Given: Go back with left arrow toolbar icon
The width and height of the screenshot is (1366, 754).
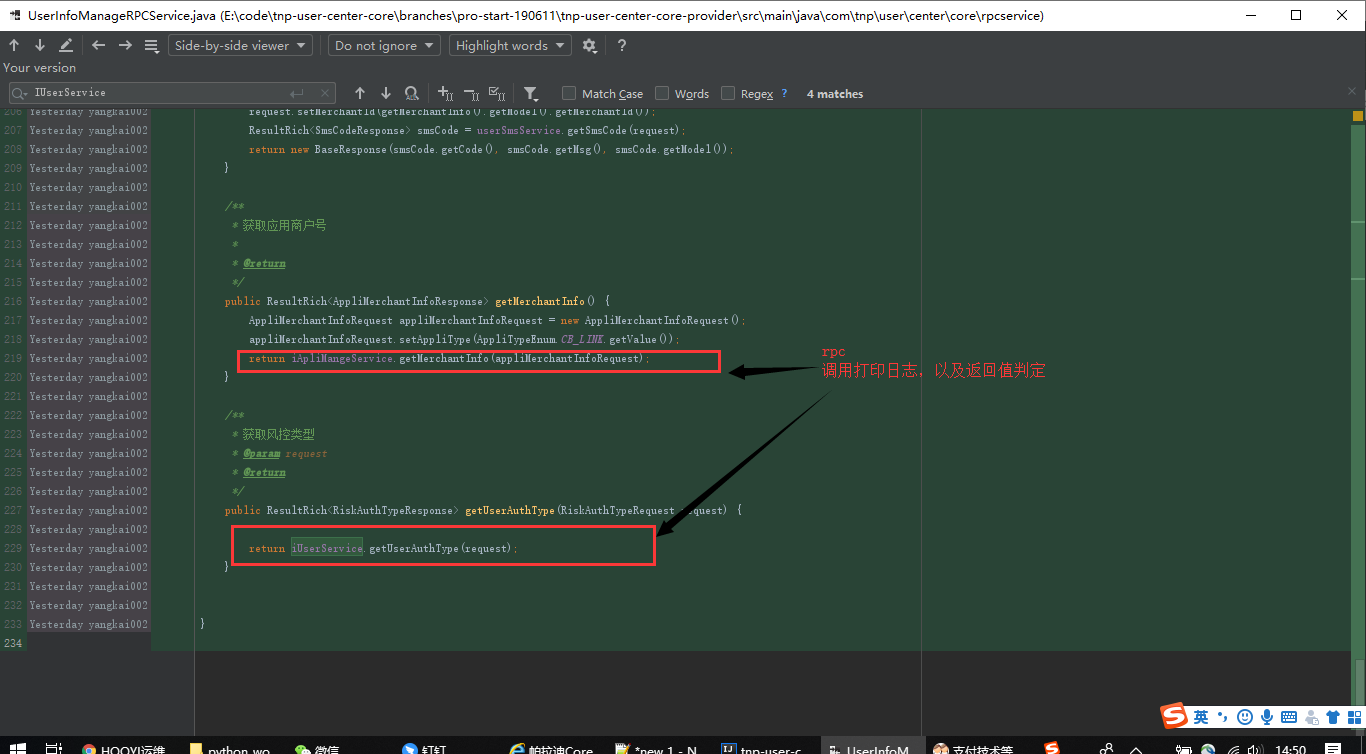Looking at the screenshot, I should 98,45.
